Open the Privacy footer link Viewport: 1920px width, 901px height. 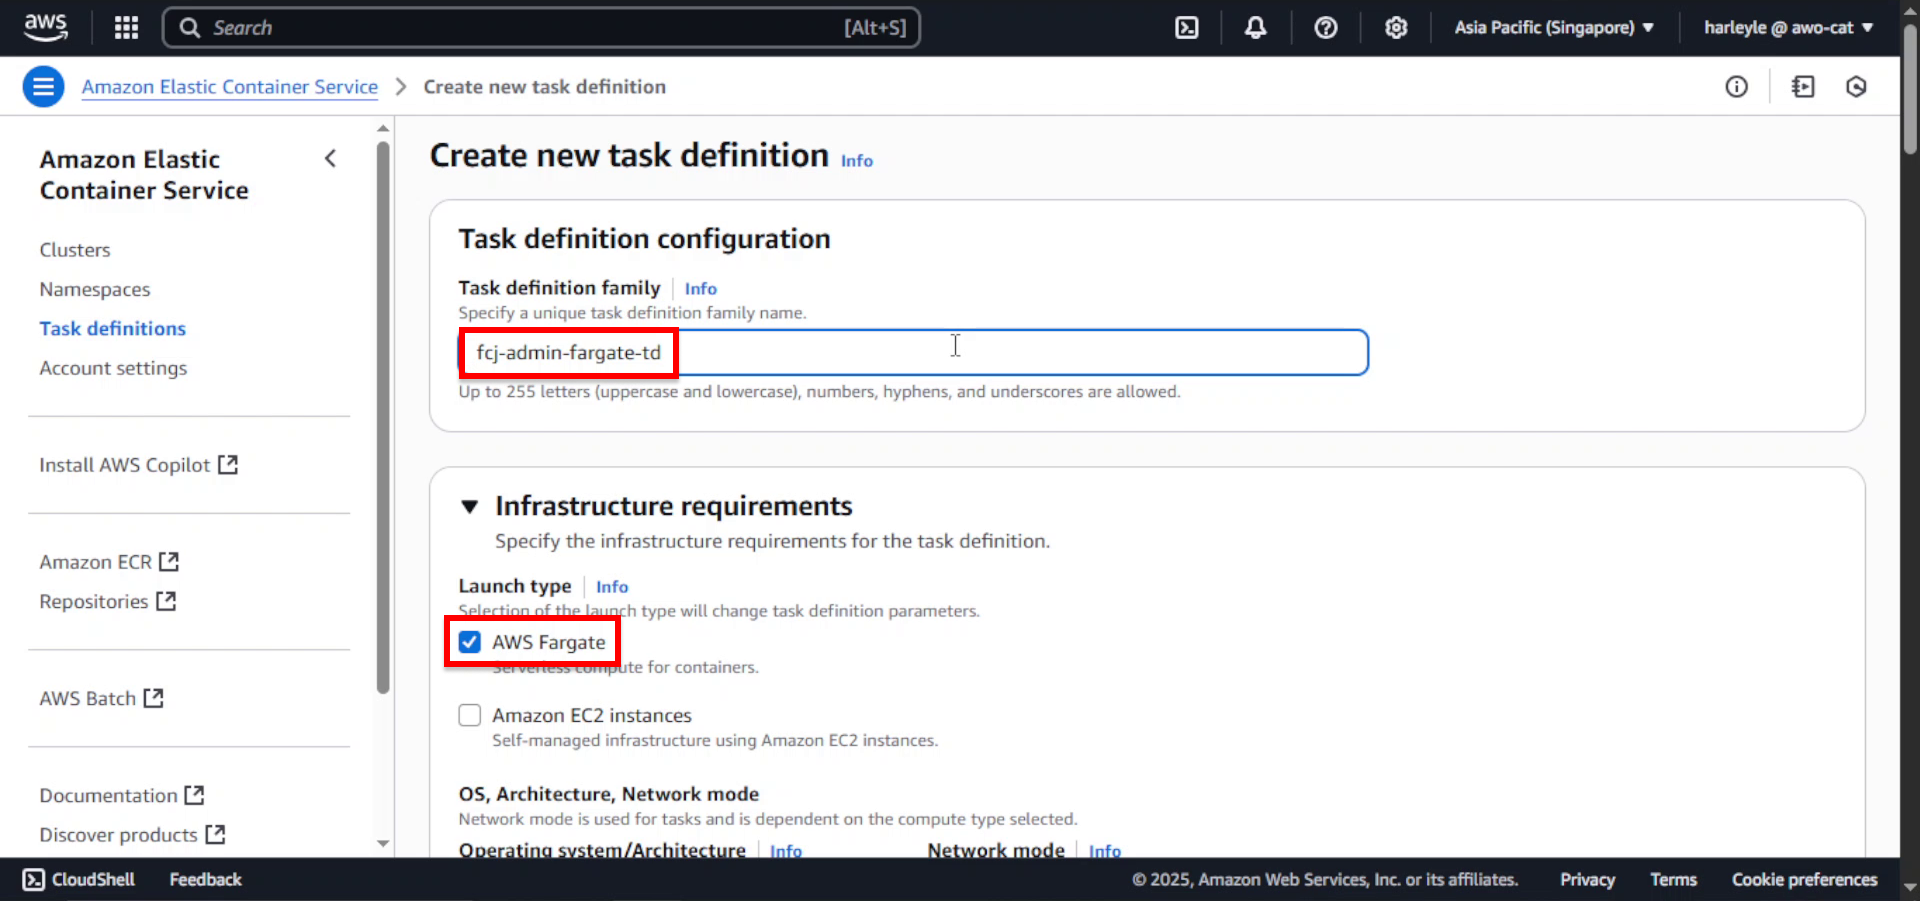(1587, 879)
